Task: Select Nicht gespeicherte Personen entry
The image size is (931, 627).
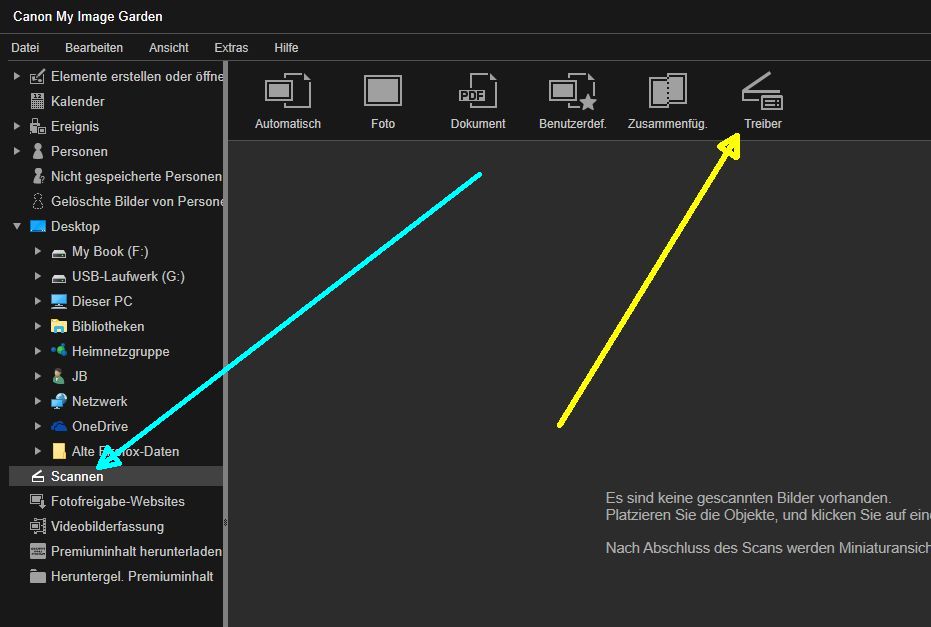Action: click(x=137, y=176)
